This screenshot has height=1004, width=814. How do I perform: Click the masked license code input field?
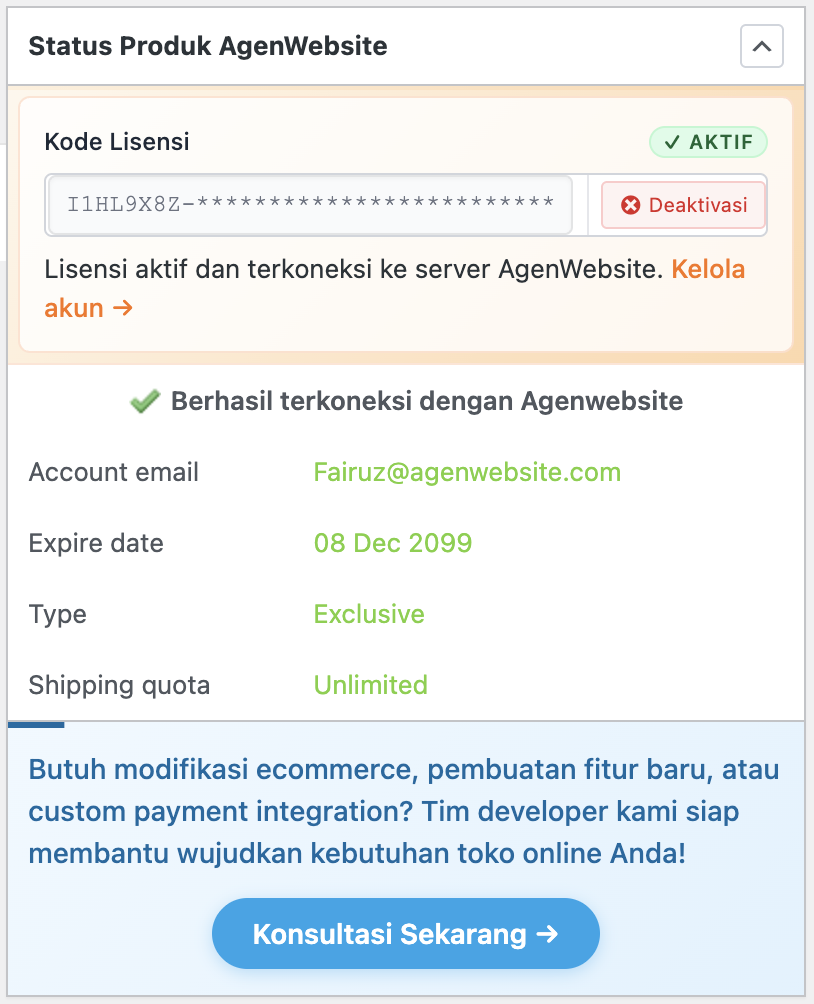coord(310,205)
